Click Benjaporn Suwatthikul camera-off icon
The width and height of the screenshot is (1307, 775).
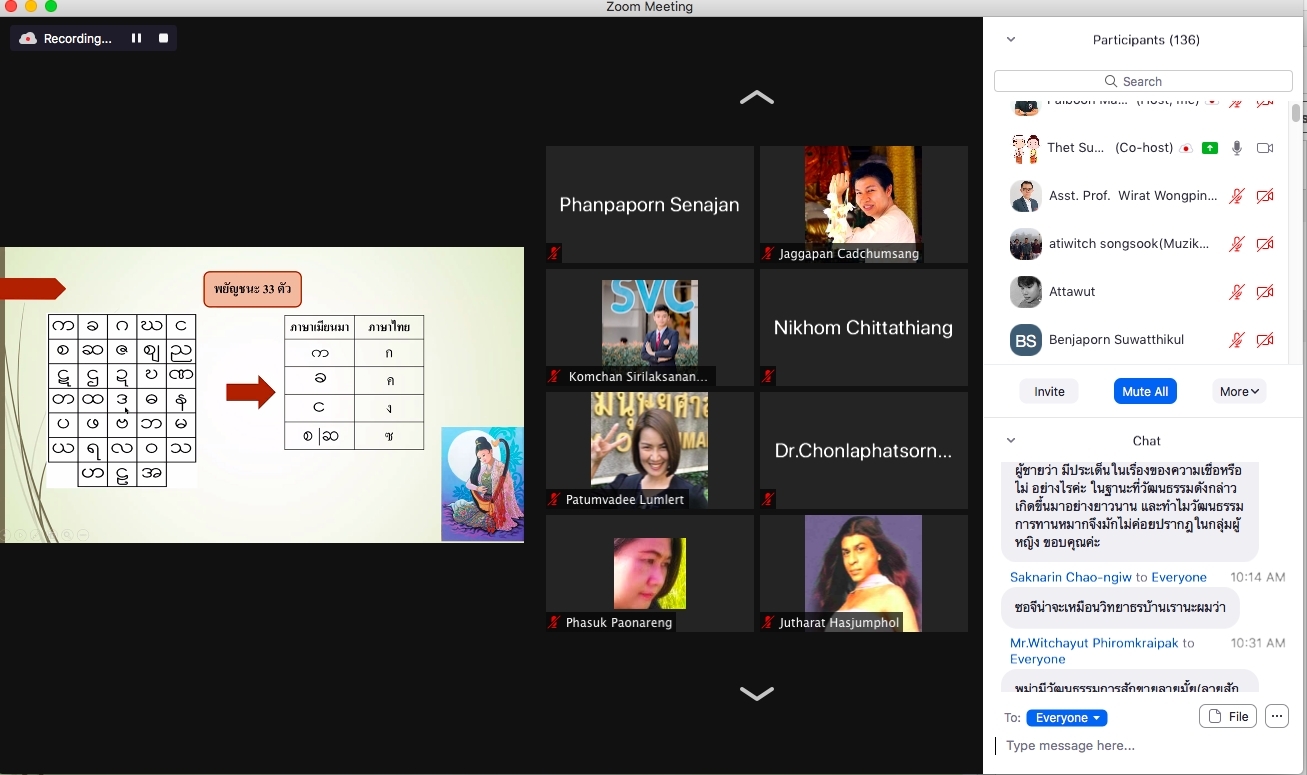[x=1265, y=340]
